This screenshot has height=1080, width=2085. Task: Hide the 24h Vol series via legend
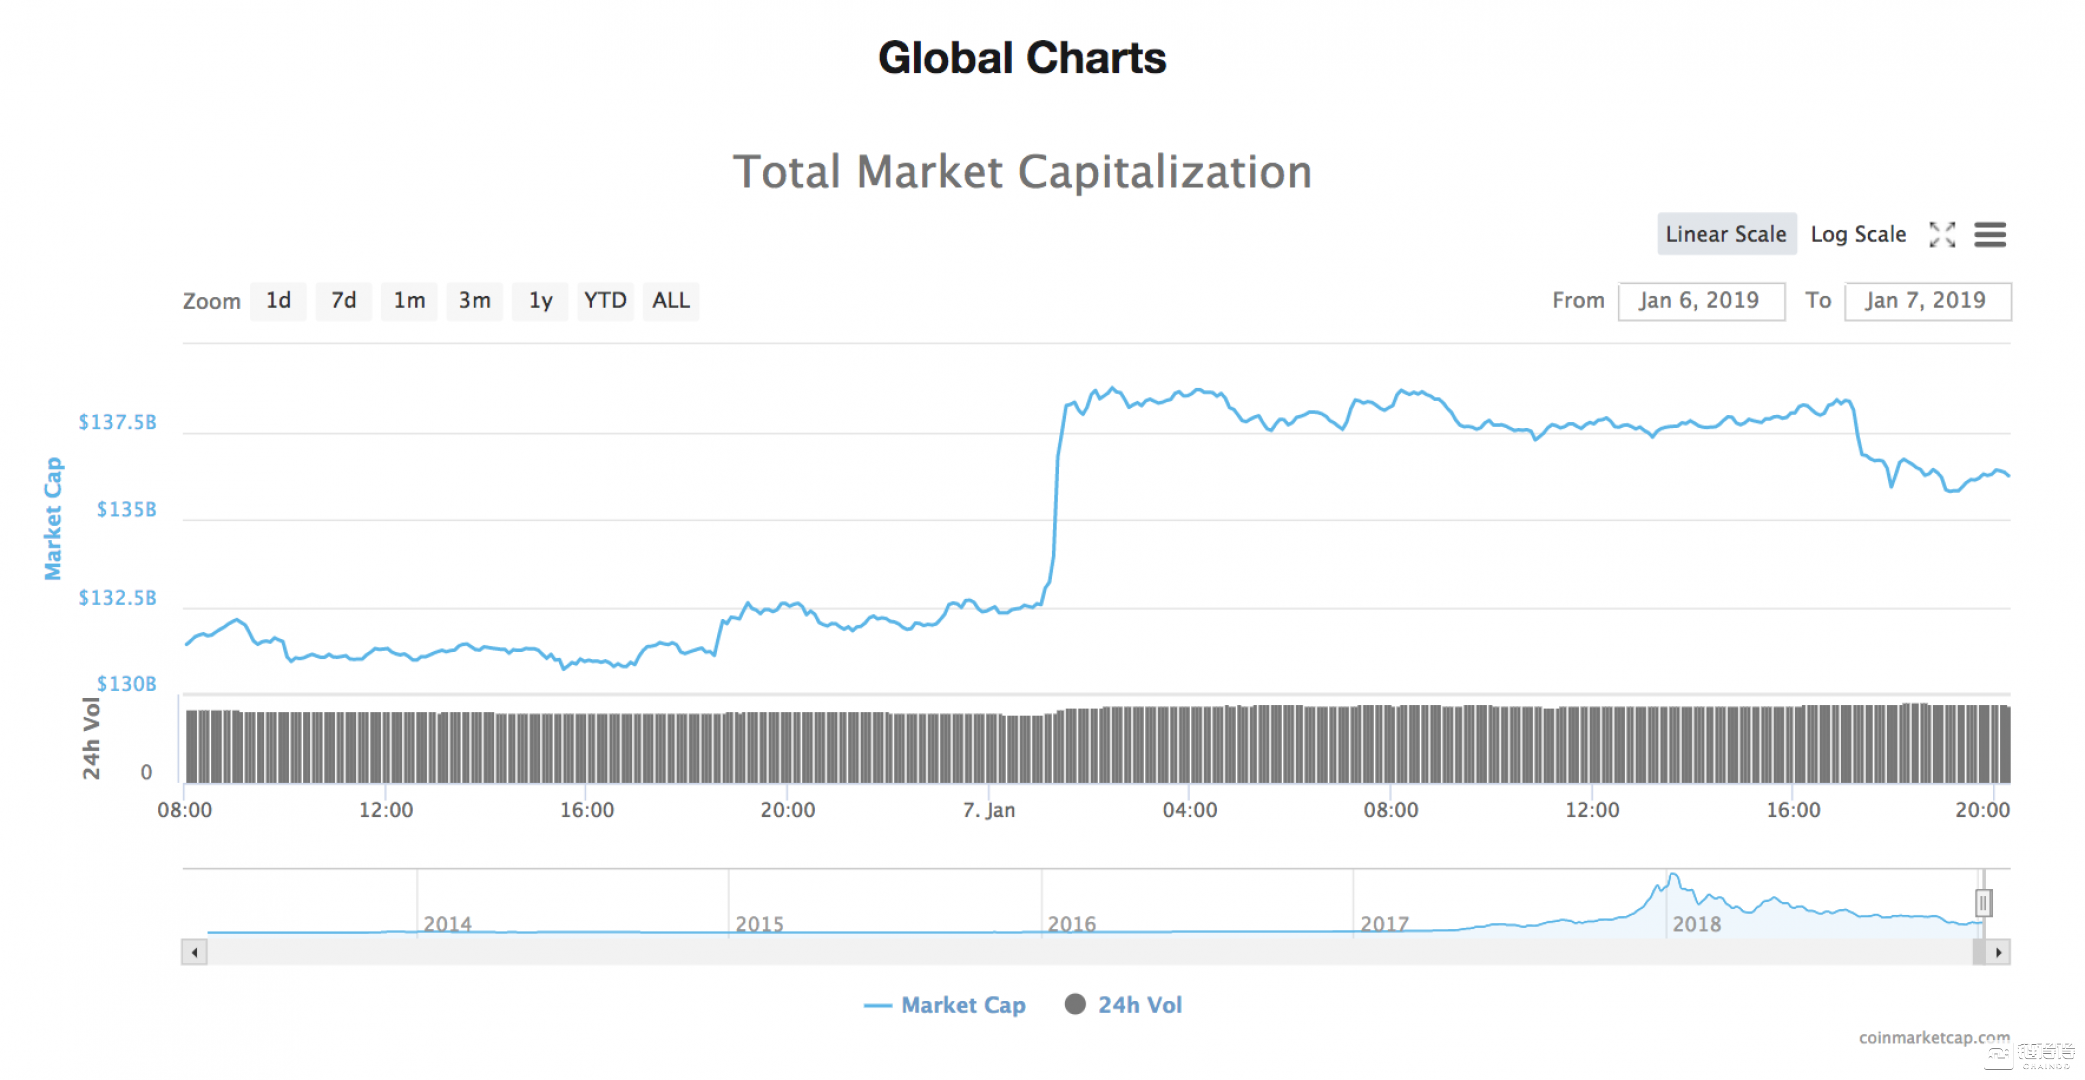click(1140, 1005)
